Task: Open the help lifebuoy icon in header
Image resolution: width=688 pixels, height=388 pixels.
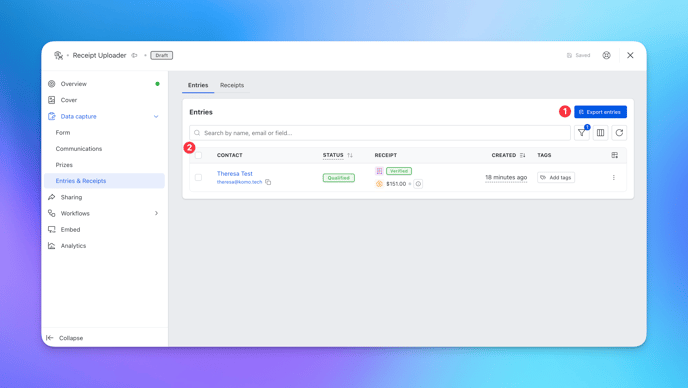Action: pyautogui.click(x=606, y=55)
